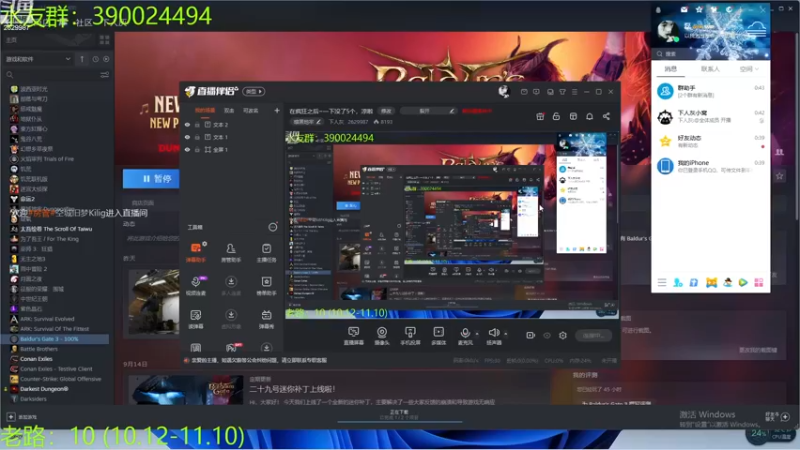
Task: Open the 弹幕助手 tool
Action: click(196, 252)
